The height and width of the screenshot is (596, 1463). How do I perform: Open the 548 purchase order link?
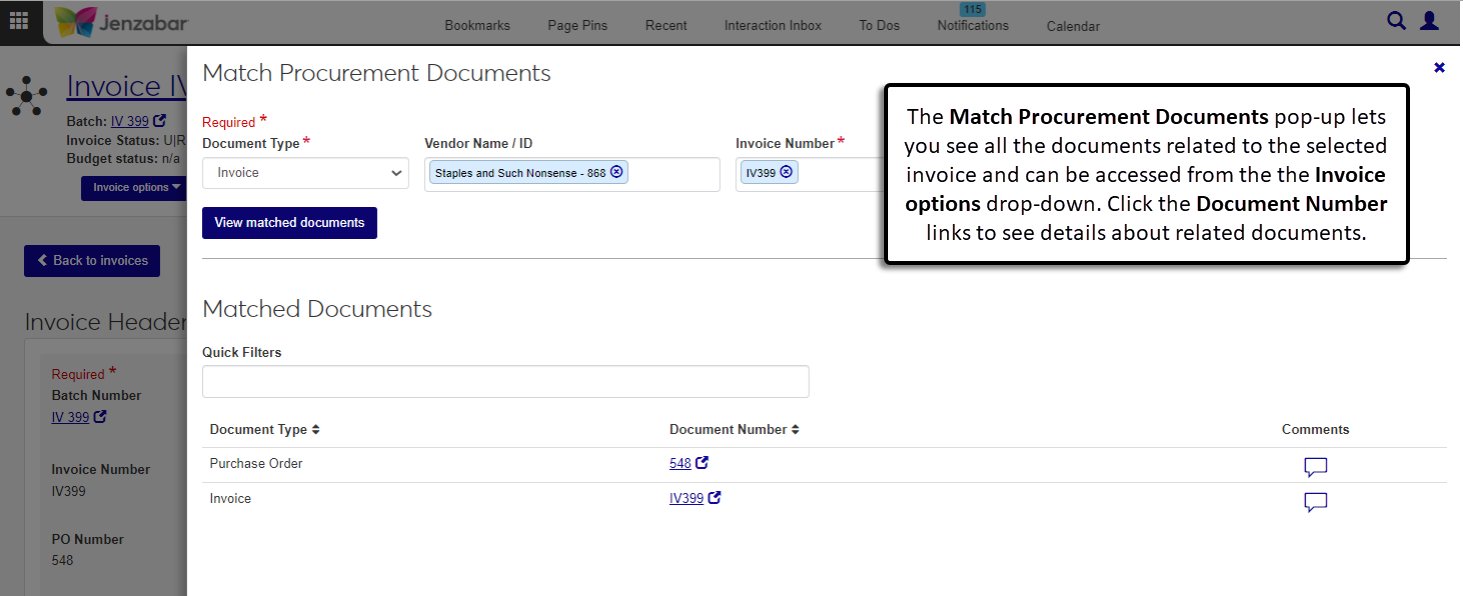tap(680, 464)
